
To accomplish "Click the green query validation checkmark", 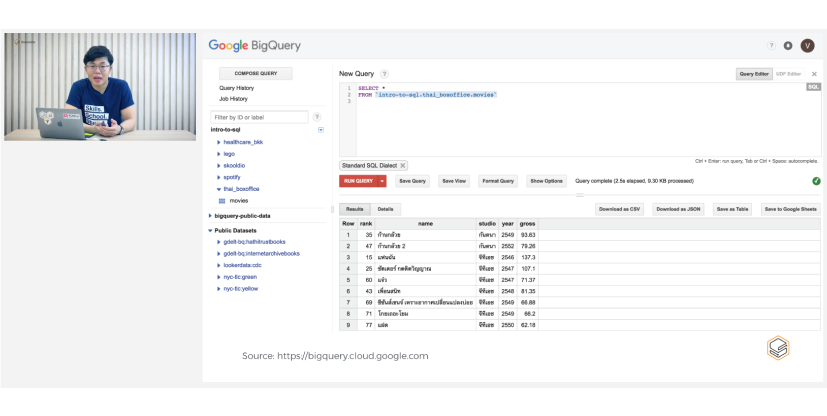I will pos(816,181).
